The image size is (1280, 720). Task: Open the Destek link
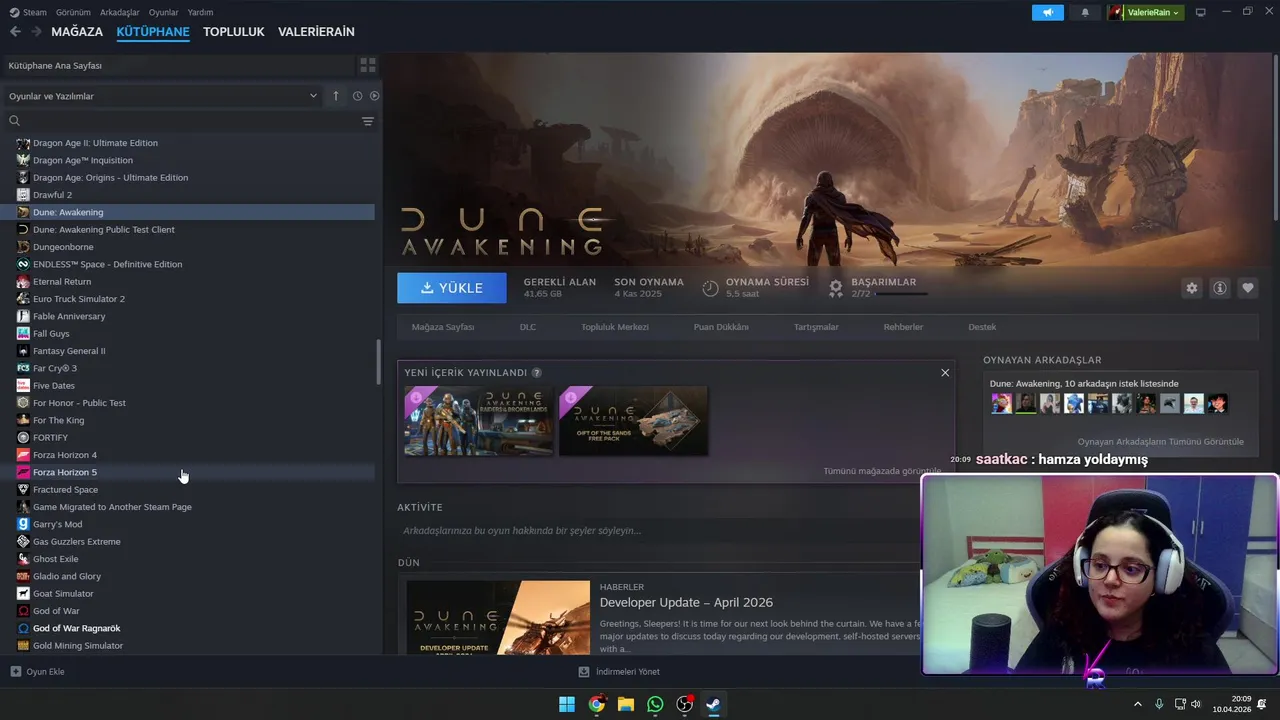pos(982,327)
